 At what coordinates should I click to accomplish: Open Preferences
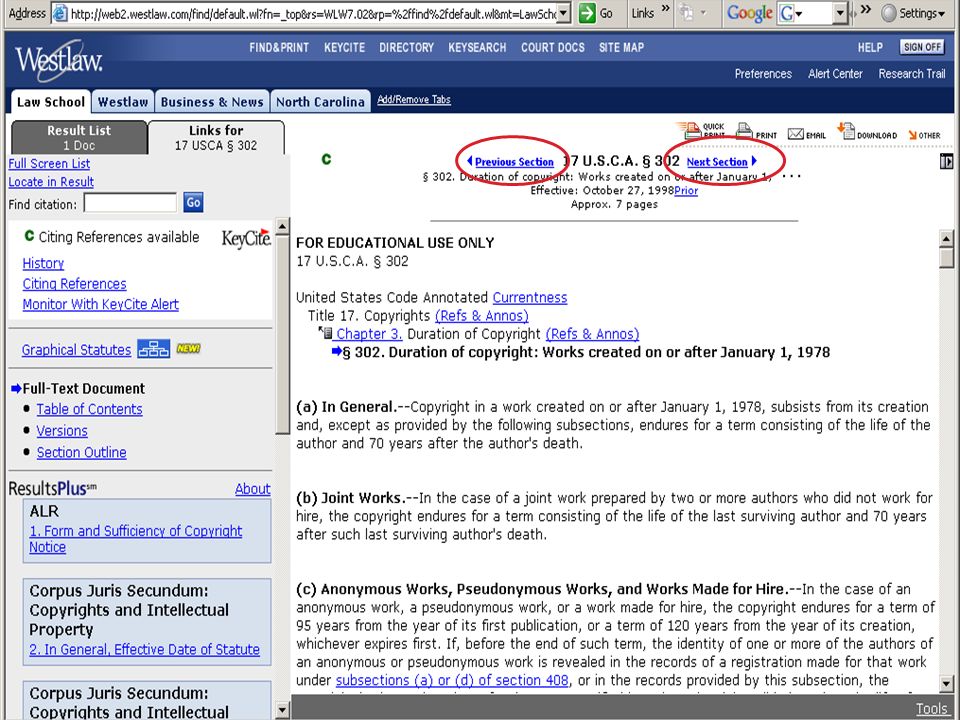[763, 74]
